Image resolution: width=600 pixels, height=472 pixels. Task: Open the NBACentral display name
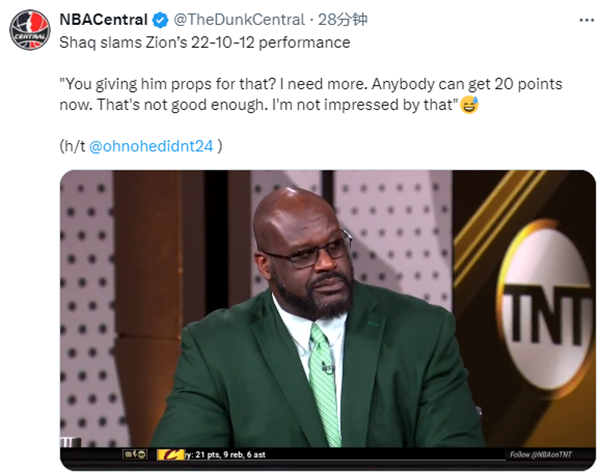click(103, 20)
